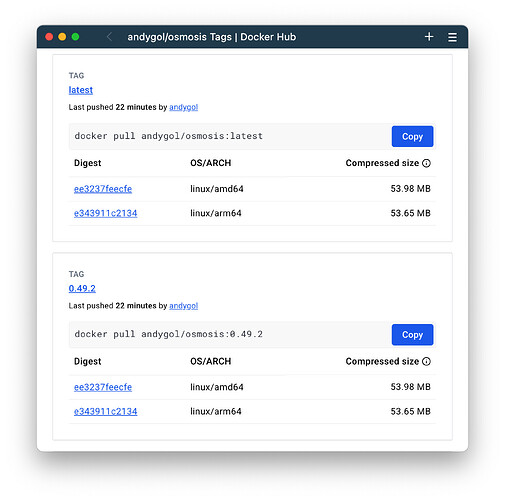Click the info icon beside Compressed size under 0.49.2 tag
Image resolution: width=505 pixels, height=500 pixels.
click(426, 361)
